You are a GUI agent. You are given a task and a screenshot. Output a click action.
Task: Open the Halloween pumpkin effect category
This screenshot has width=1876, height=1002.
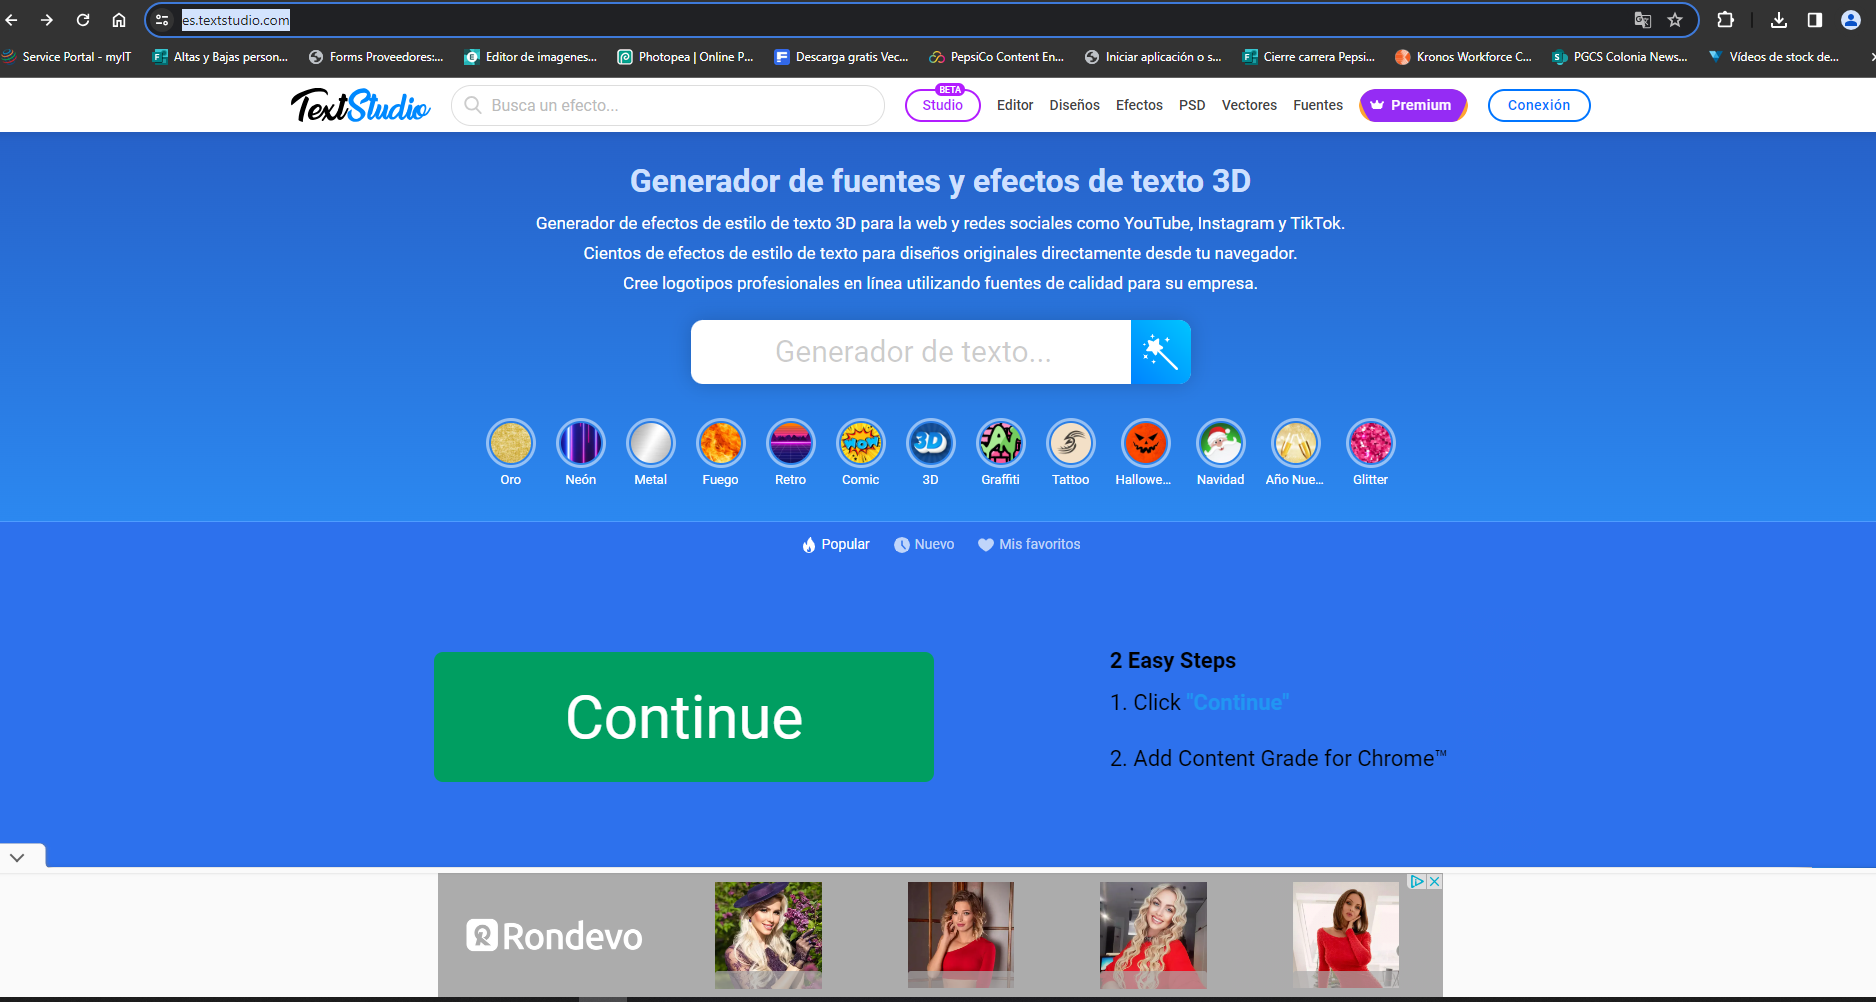coord(1145,443)
